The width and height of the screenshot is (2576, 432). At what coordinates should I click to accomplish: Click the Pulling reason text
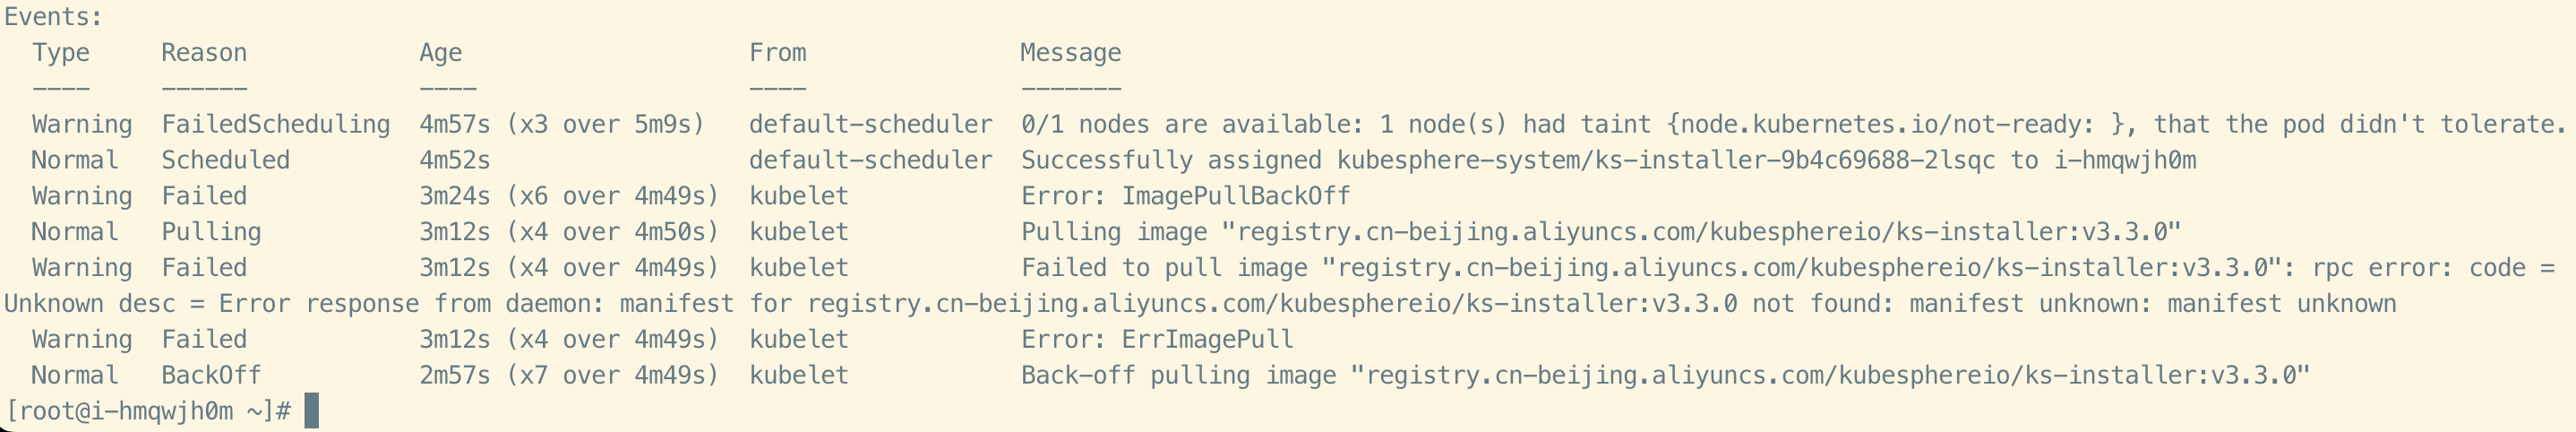(211, 233)
